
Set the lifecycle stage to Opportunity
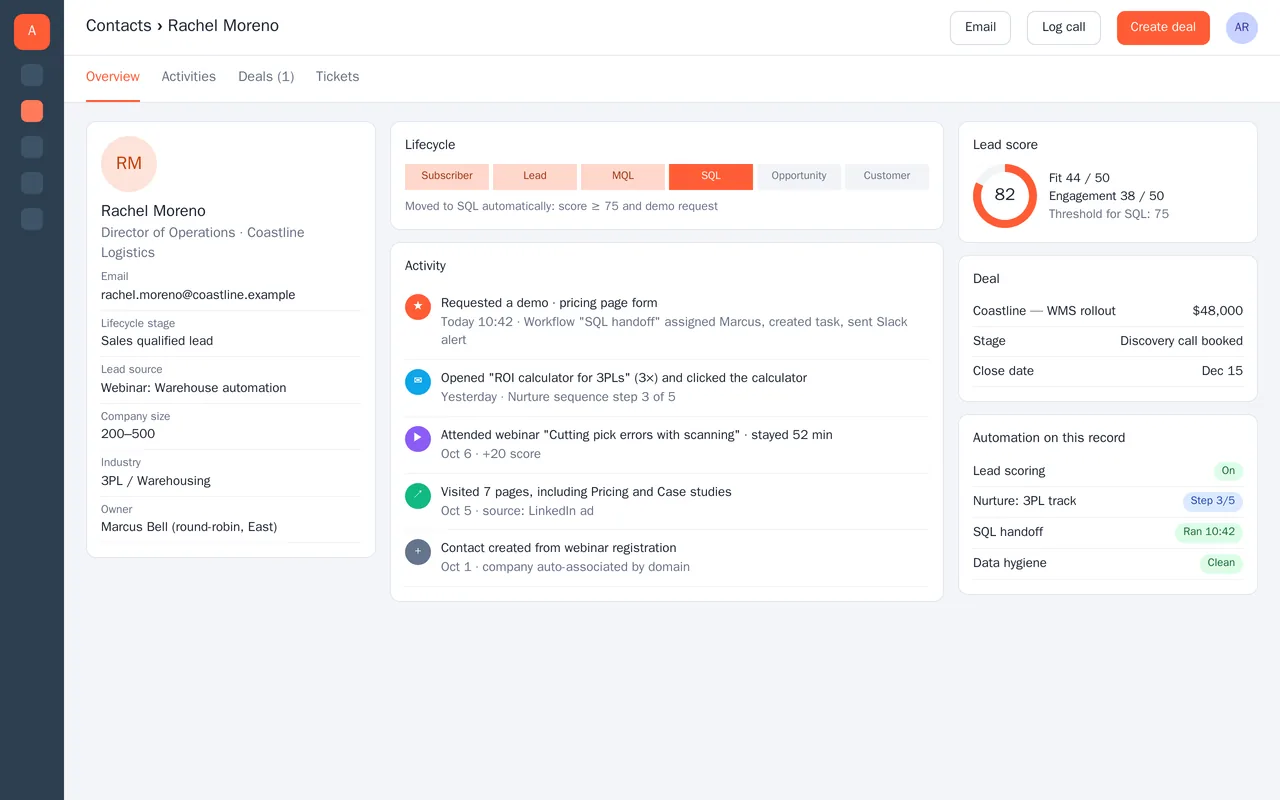799,177
